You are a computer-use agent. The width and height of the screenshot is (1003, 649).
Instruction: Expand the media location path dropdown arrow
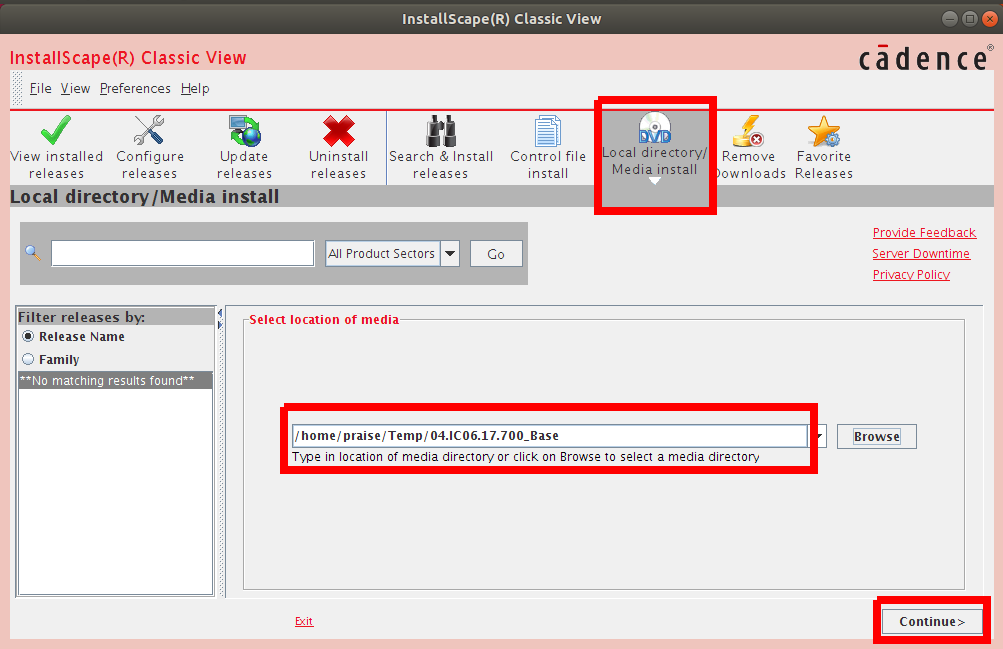pyautogui.click(x=817, y=437)
